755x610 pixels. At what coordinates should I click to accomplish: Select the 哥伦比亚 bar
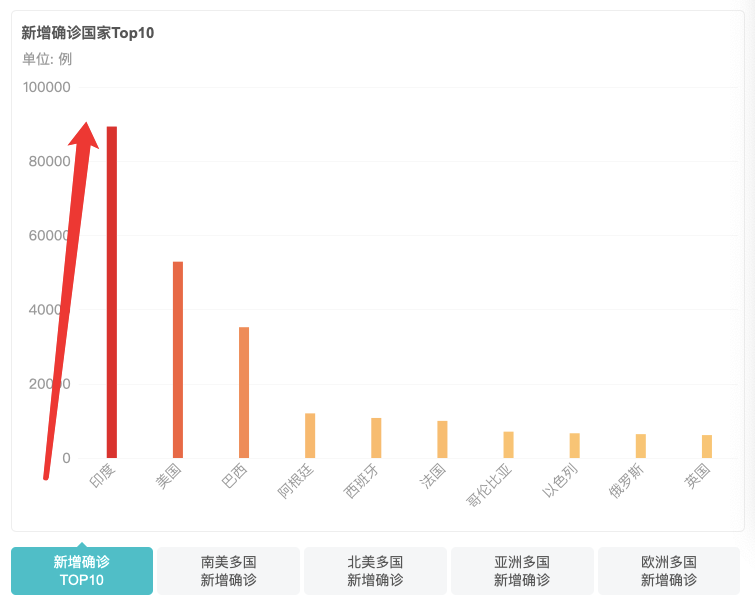[508, 445]
